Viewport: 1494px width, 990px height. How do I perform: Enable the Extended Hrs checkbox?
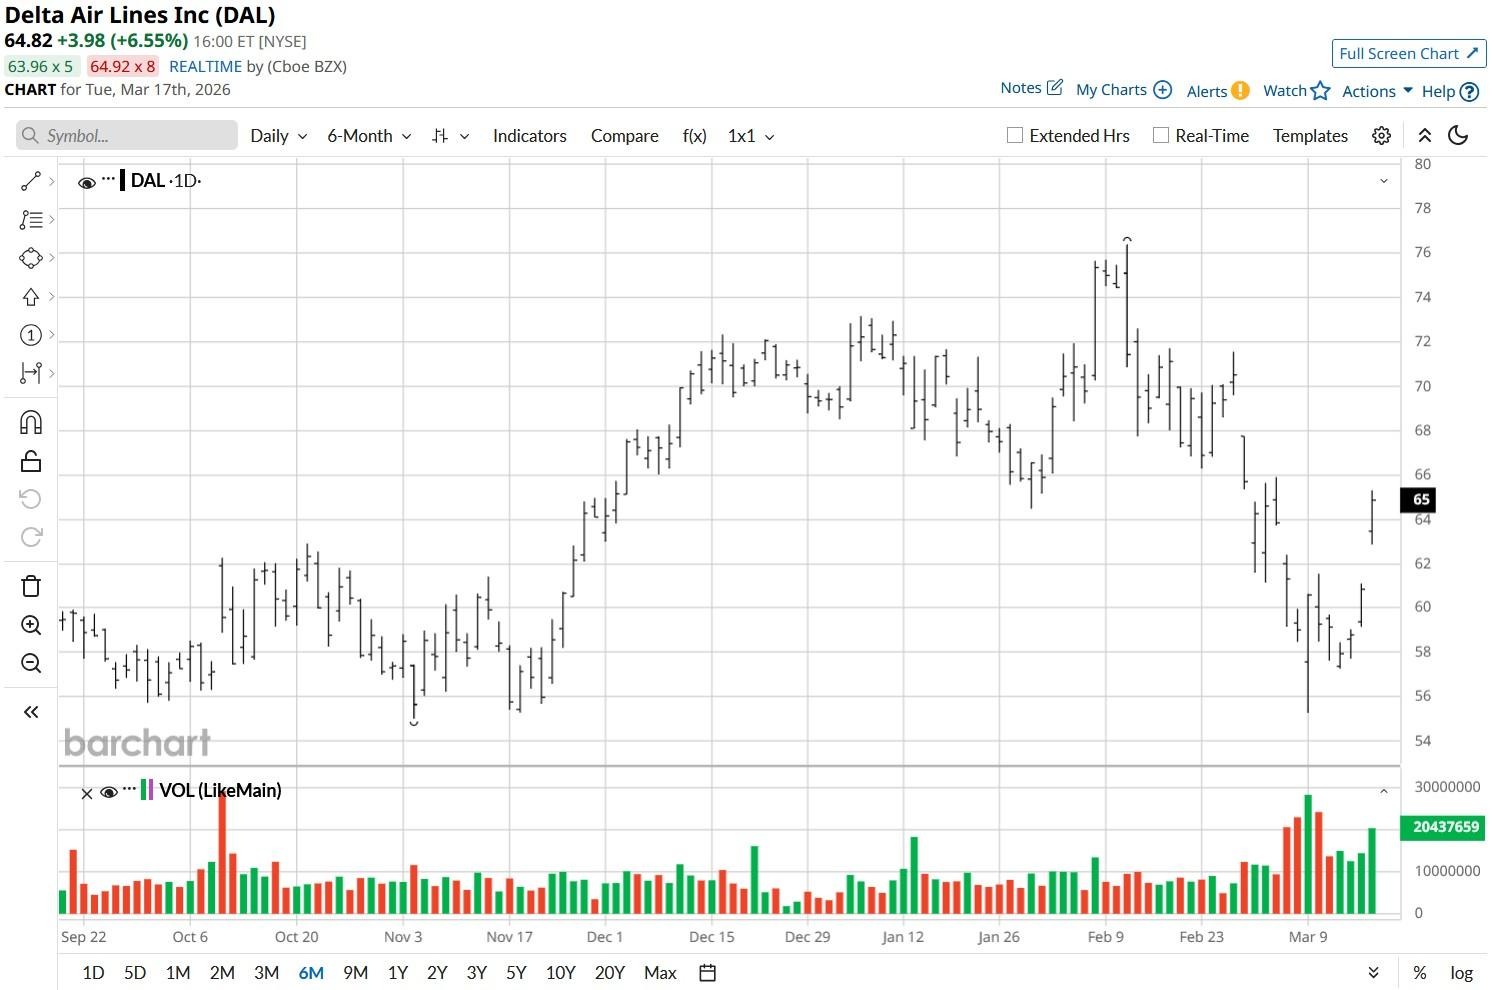[1015, 135]
